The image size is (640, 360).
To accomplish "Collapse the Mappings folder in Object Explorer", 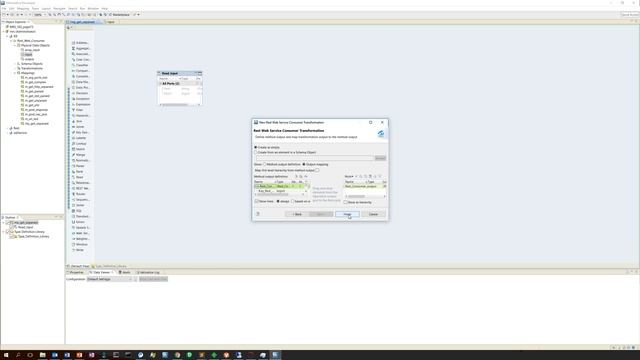I will [15, 73].
